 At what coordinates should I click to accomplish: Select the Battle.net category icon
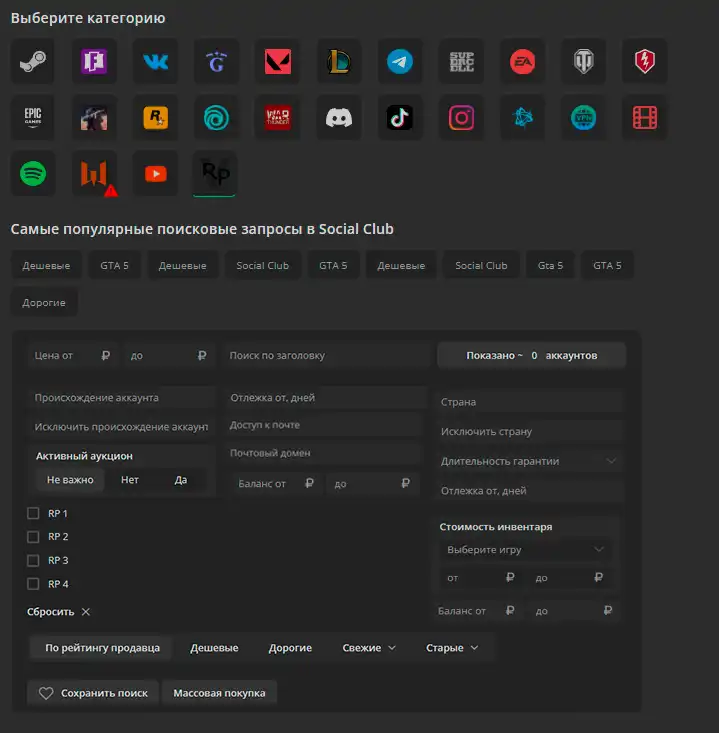[x=523, y=117]
